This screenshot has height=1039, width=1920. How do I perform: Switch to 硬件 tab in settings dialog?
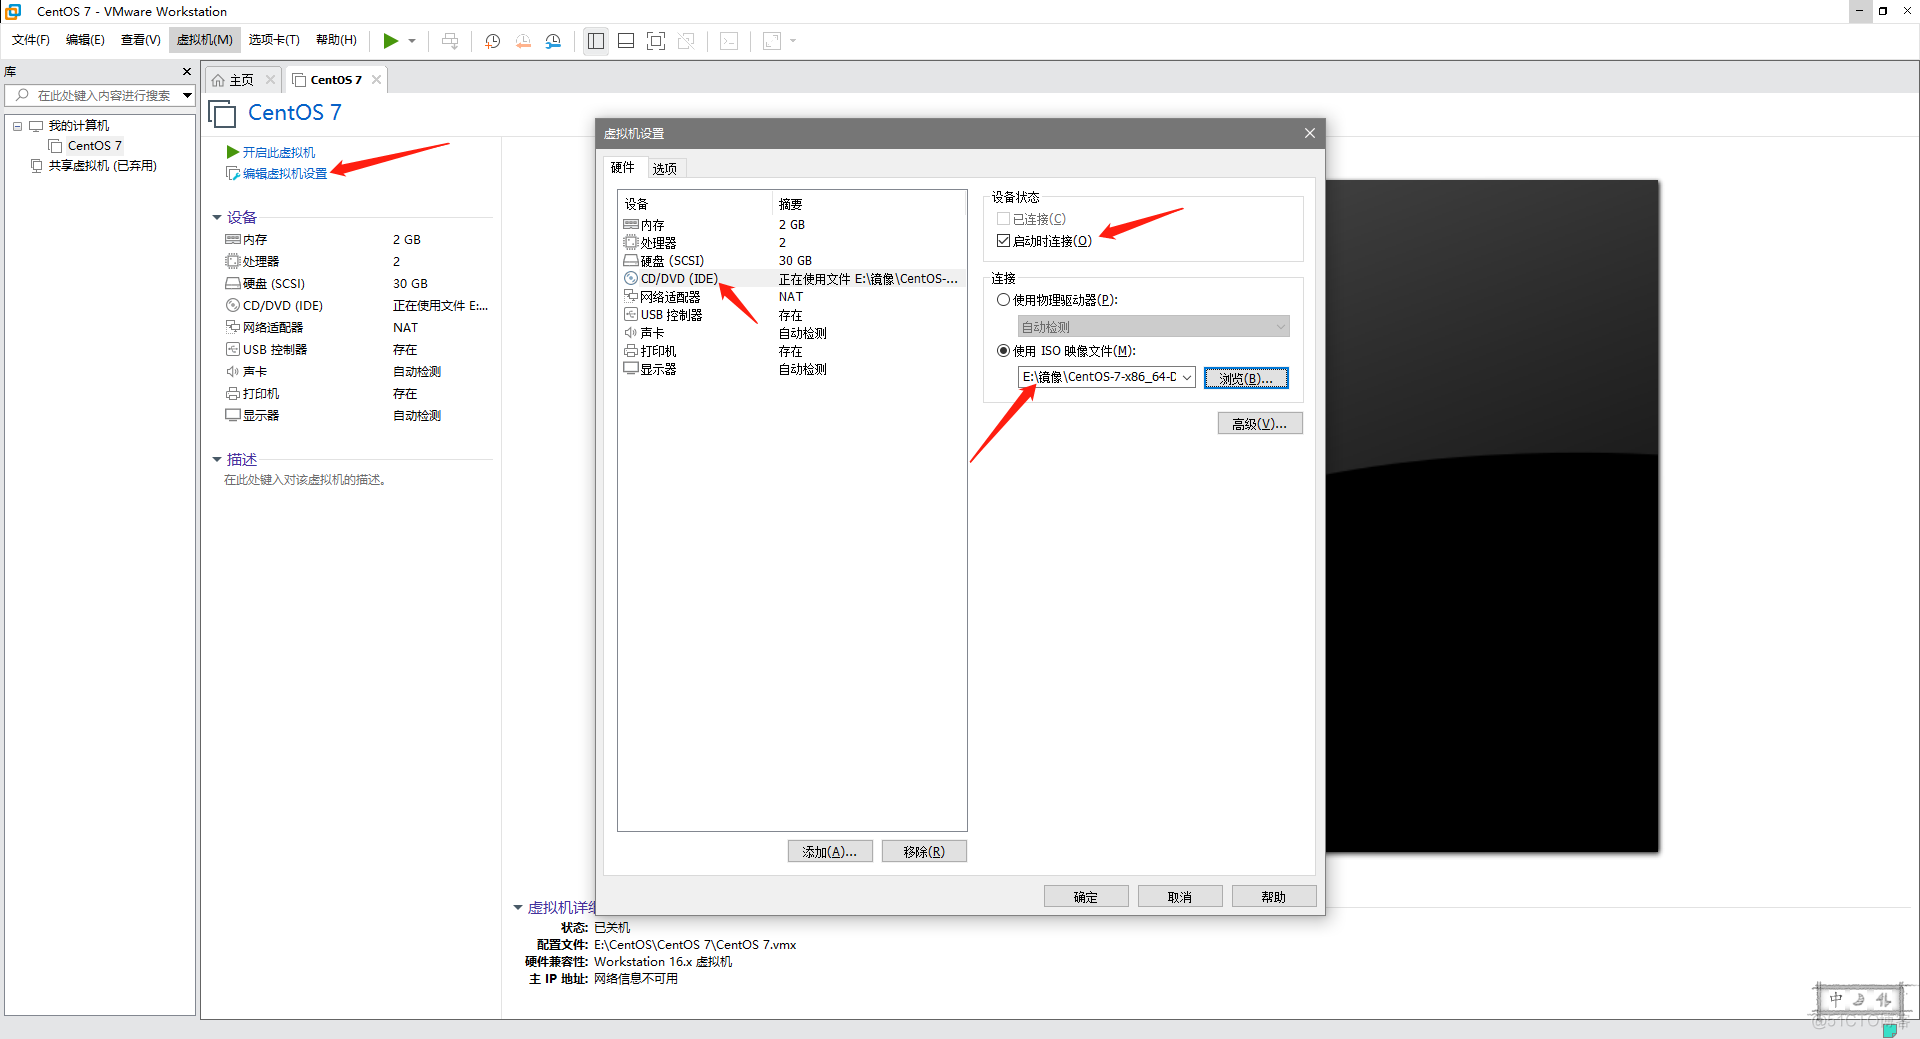click(x=622, y=168)
